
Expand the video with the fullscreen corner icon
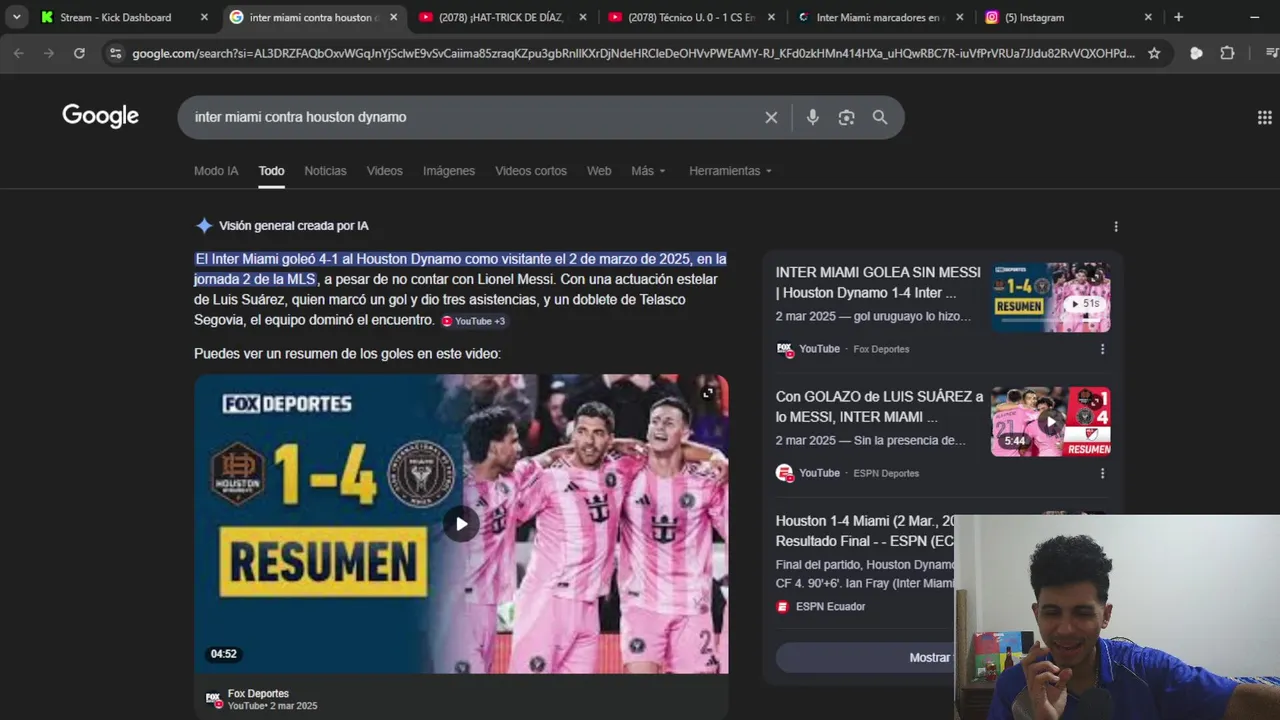(708, 393)
